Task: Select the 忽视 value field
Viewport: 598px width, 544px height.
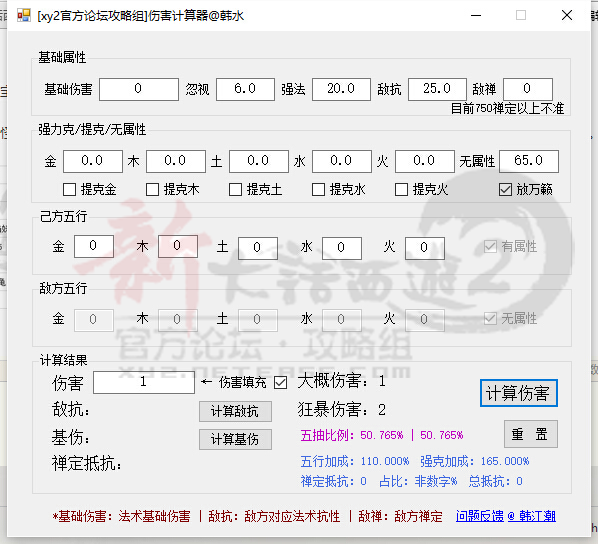Action: pyautogui.click(x=245, y=90)
